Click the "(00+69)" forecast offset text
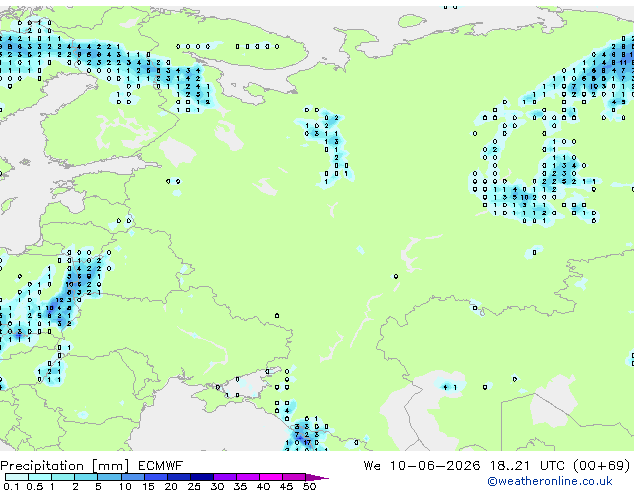This screenshot has height=490, width=634. point(602,466)
